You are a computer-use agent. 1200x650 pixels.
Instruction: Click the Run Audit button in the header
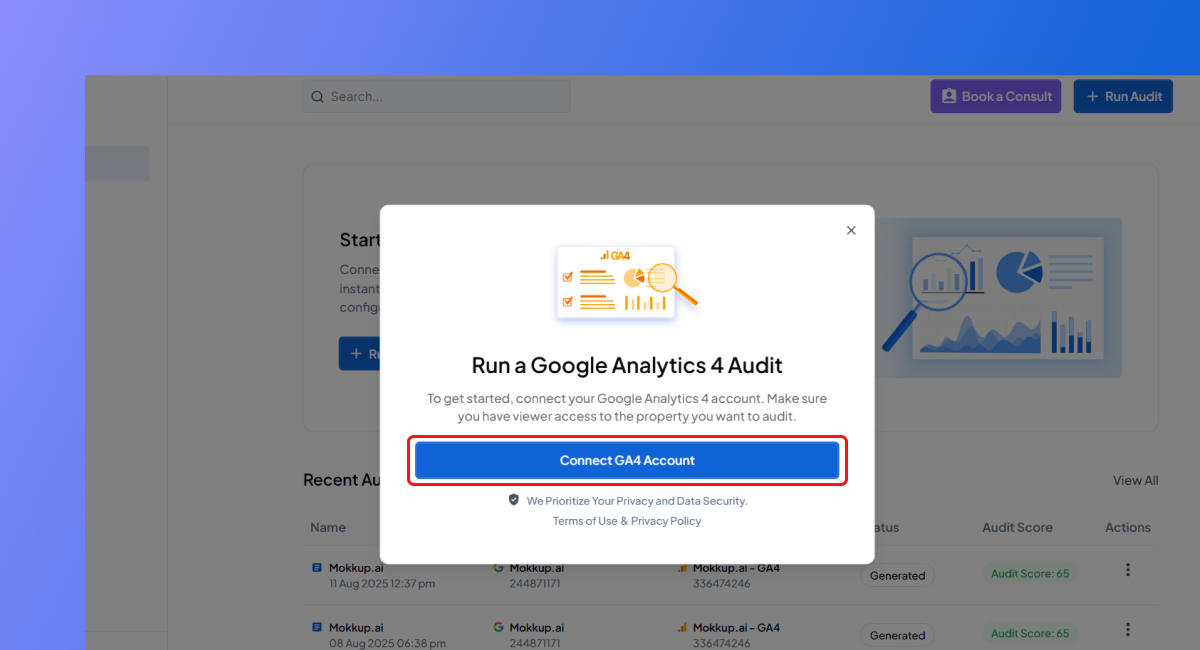click(x=1123, y=97)
